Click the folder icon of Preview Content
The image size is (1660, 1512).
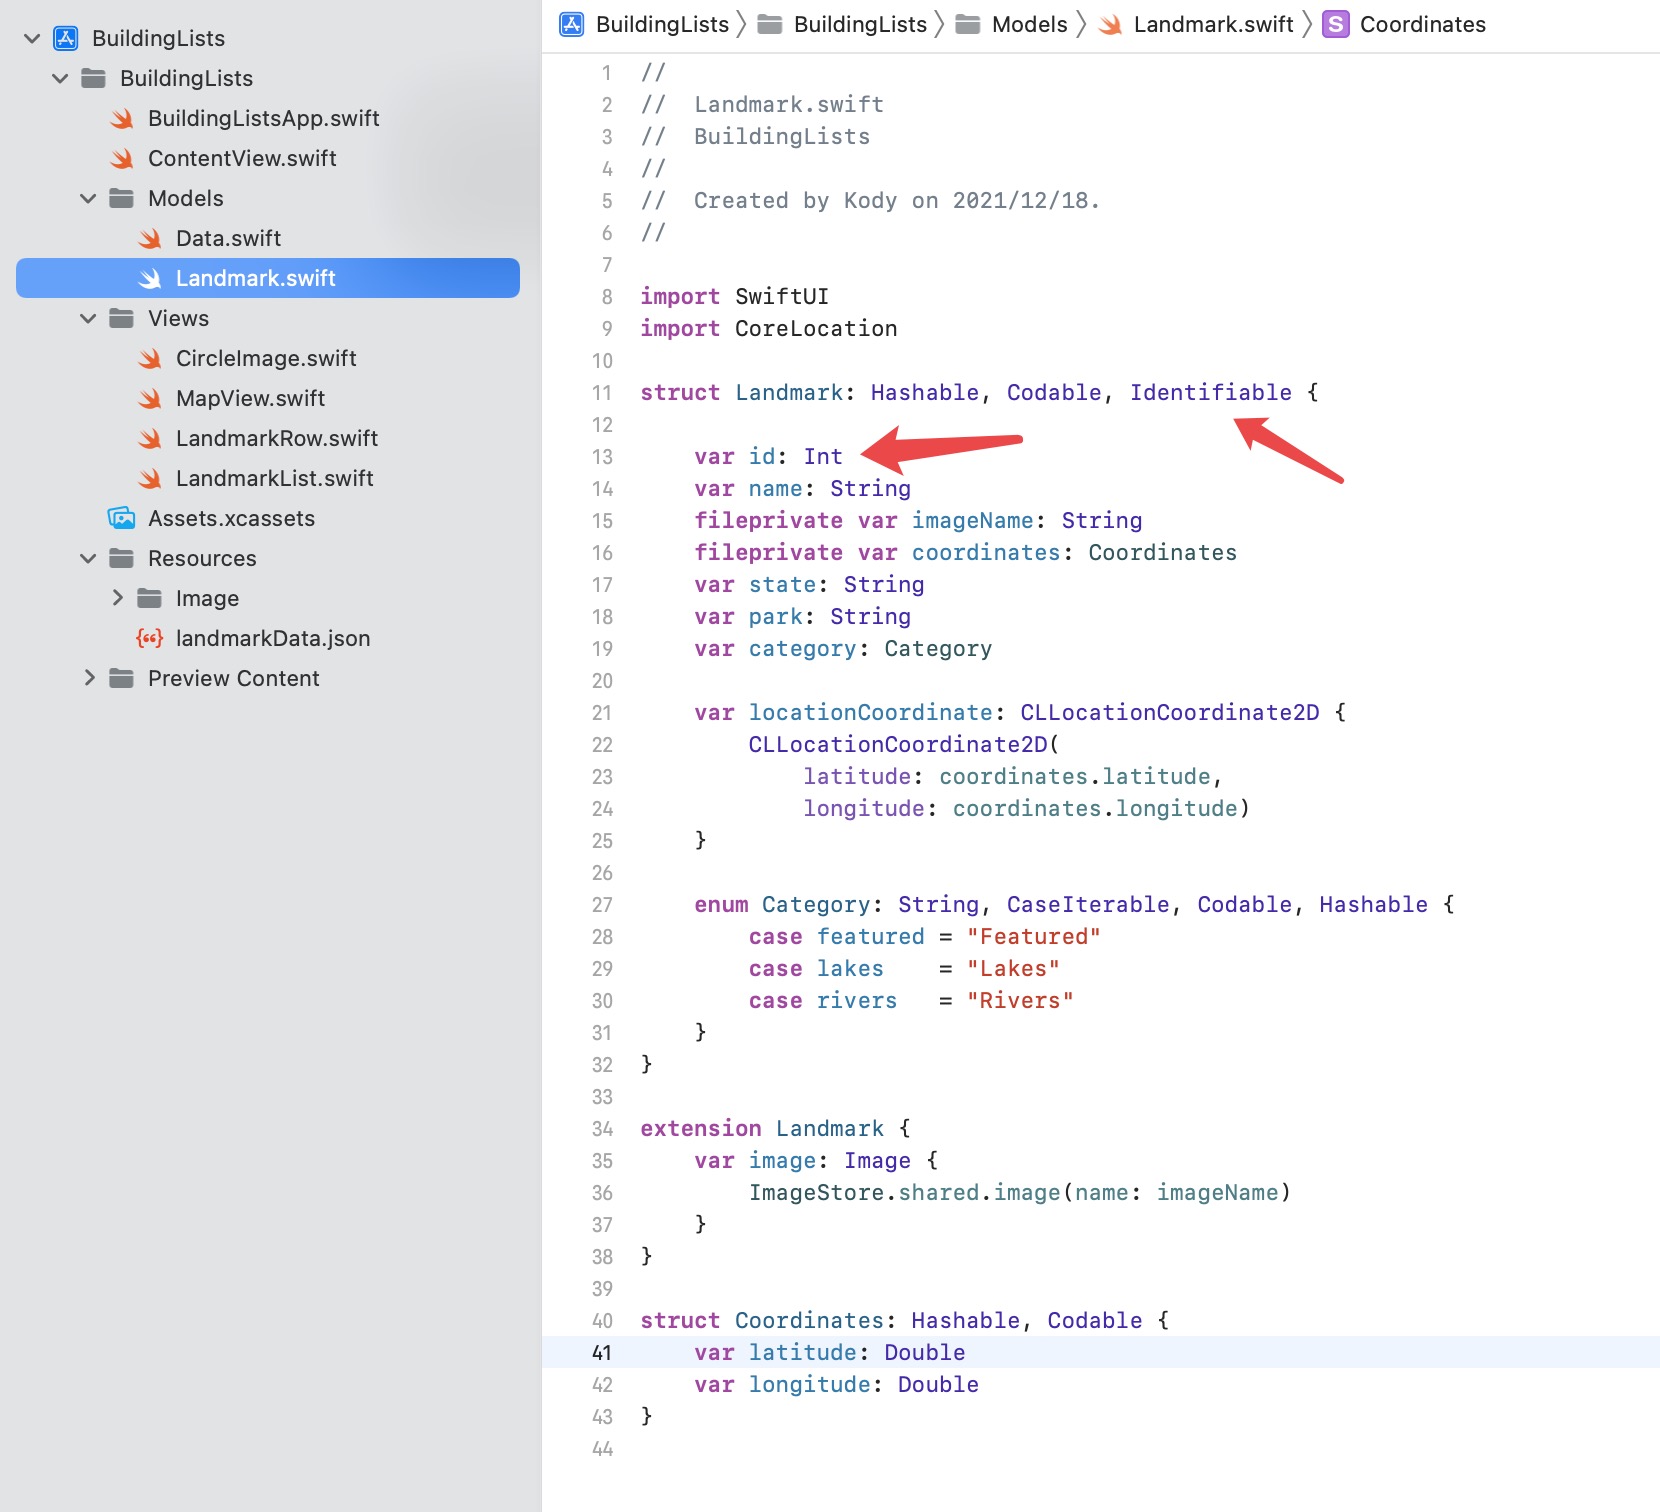121,678
